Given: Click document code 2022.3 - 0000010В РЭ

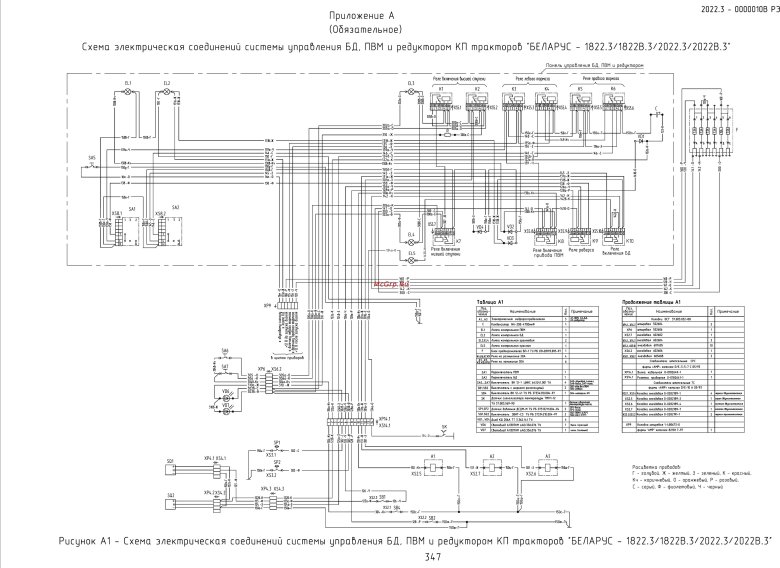Looking at the screenshot, I should (732, 8).
